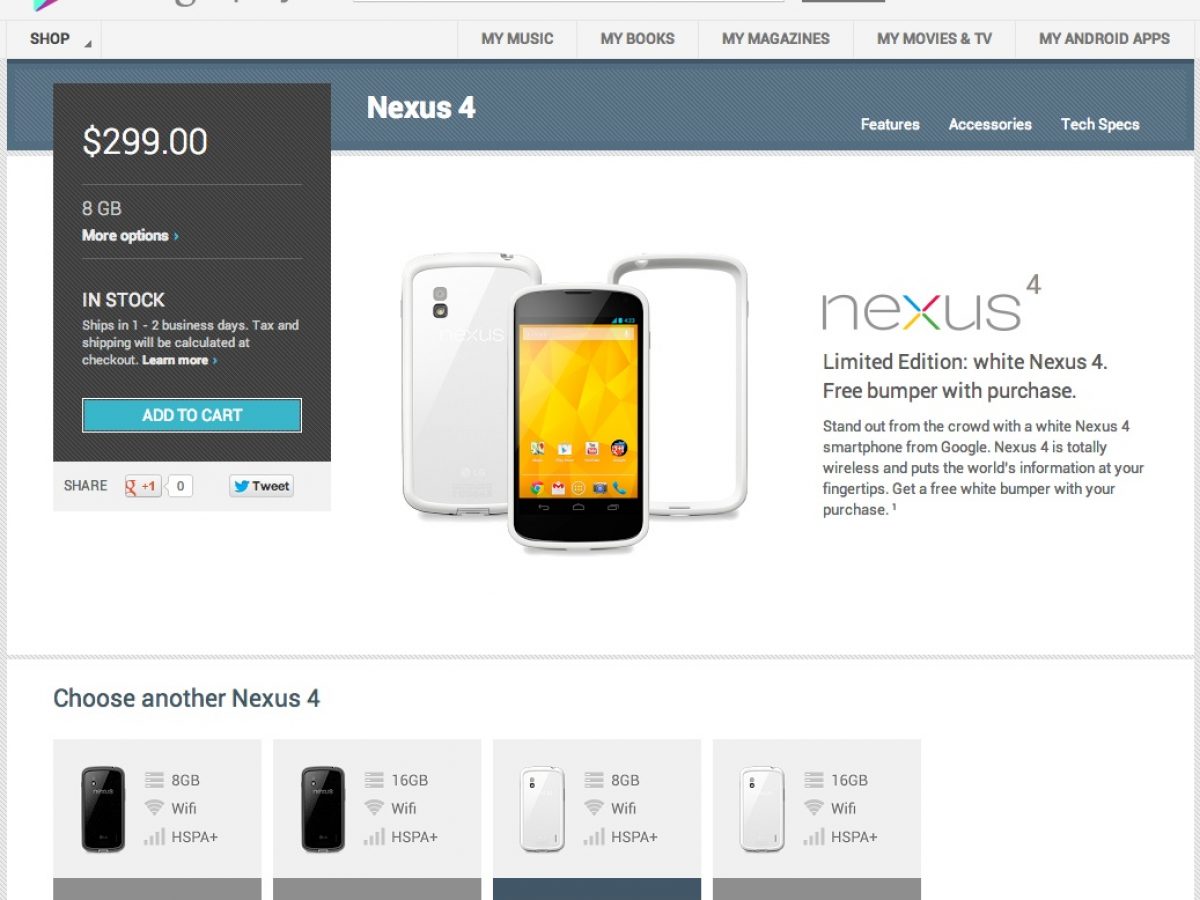Click the Tweet button with the bird icon
Screen dimensions: 1200x900
click(x=261, y=486)
